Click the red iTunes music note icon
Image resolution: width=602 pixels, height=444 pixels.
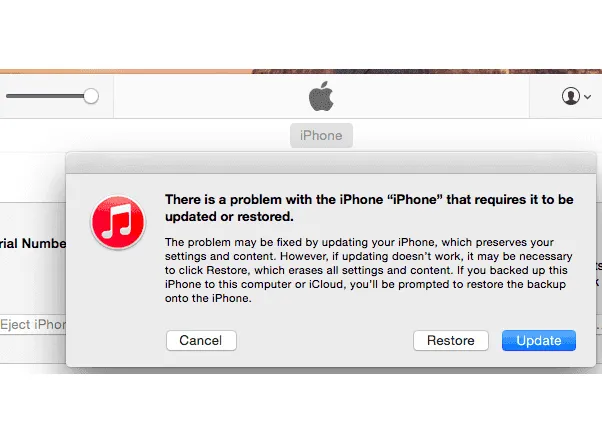(118, 222)
